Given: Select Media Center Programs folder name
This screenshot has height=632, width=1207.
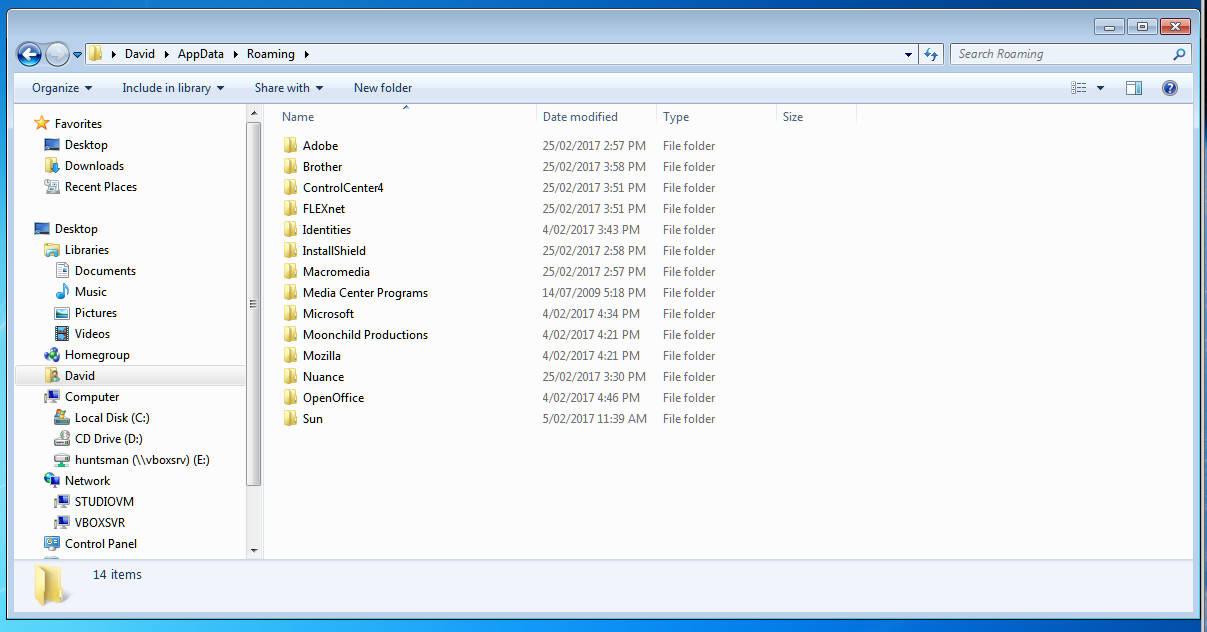Looking at the screenshot, I should click(x=365, y=293).
